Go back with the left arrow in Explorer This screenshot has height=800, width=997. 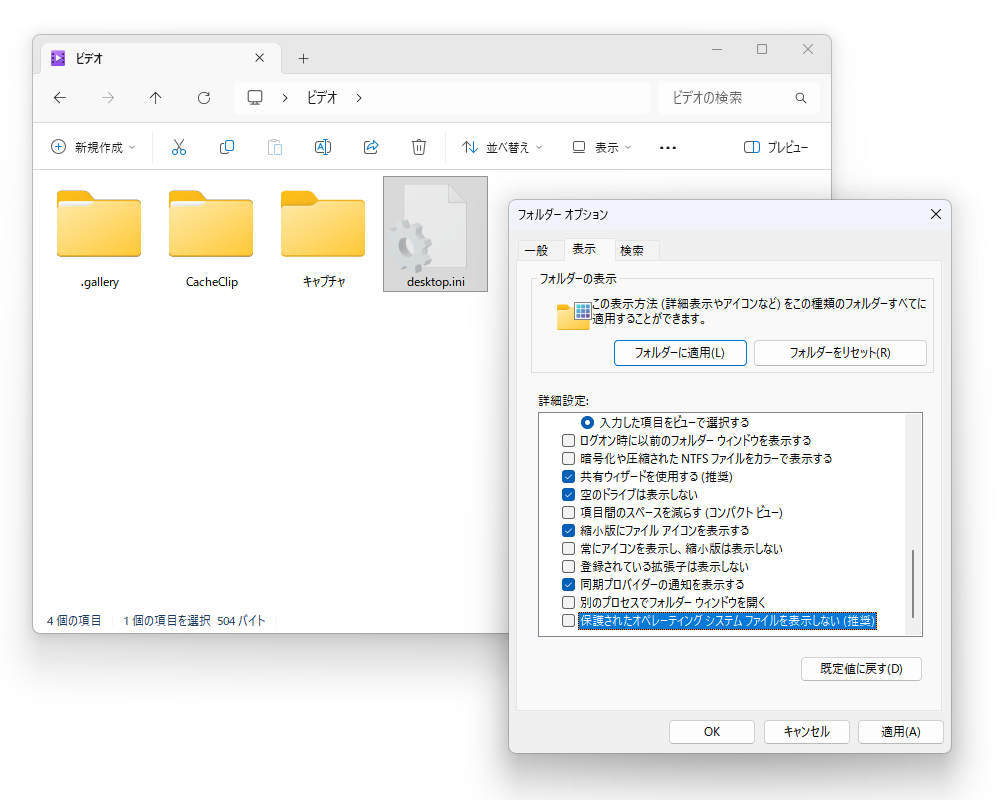pos(60,97)
